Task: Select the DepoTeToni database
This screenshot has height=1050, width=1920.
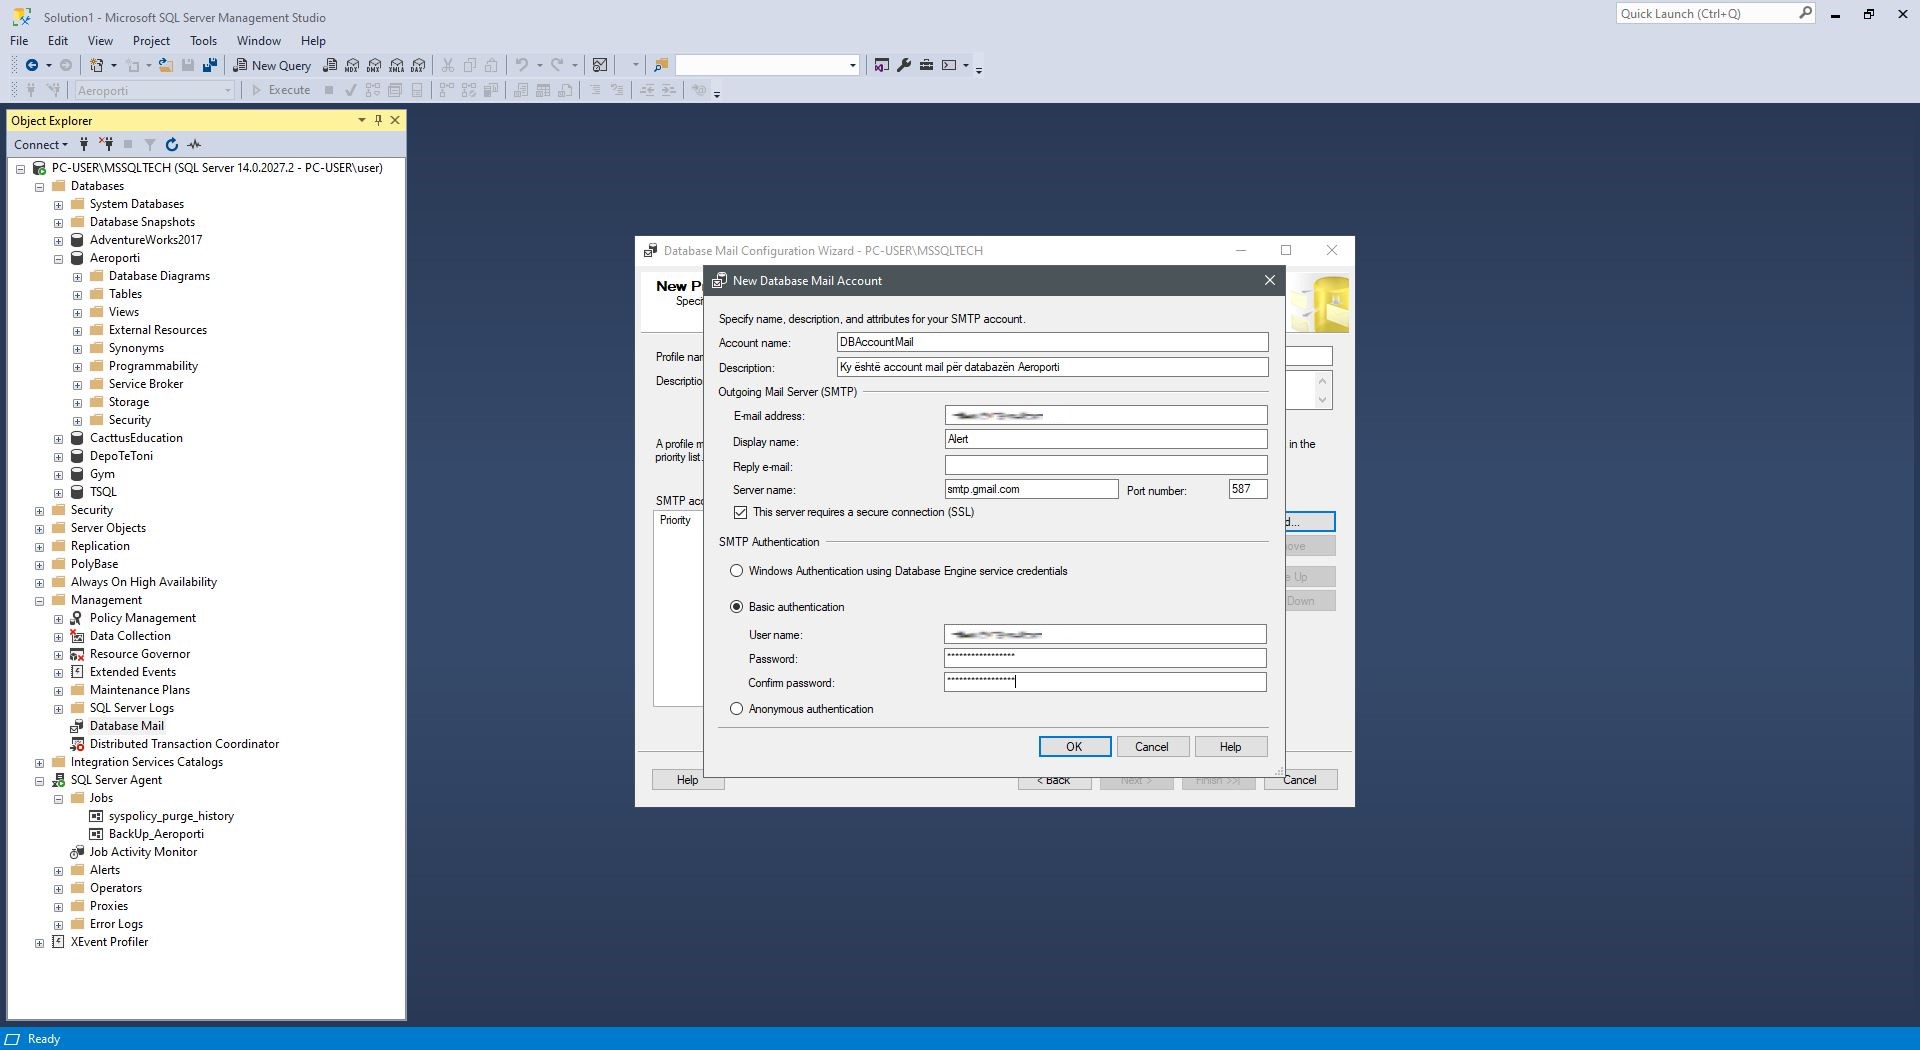Action: [x=121, y=456]
